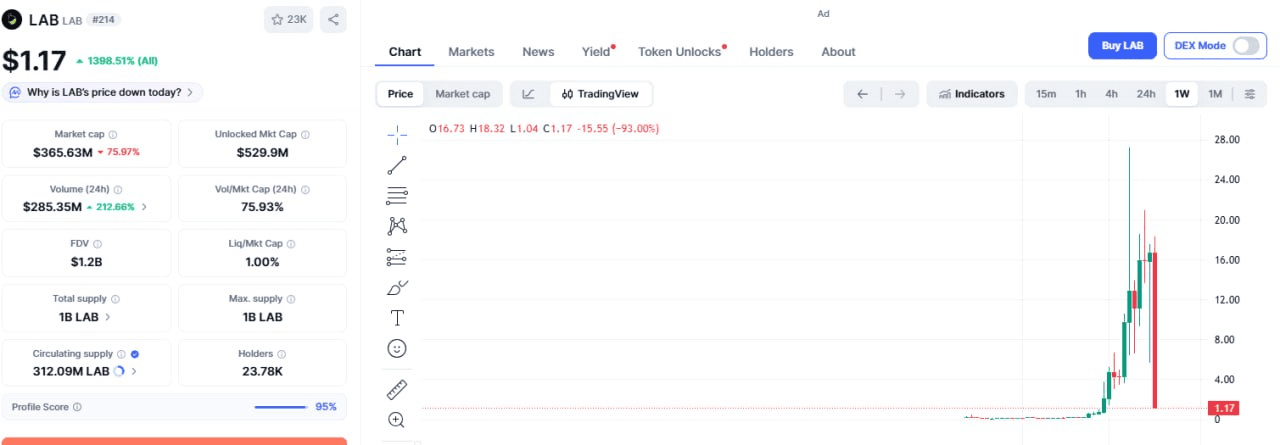Click the Profile Score progress bar
1280x445 pixels.
280,407
